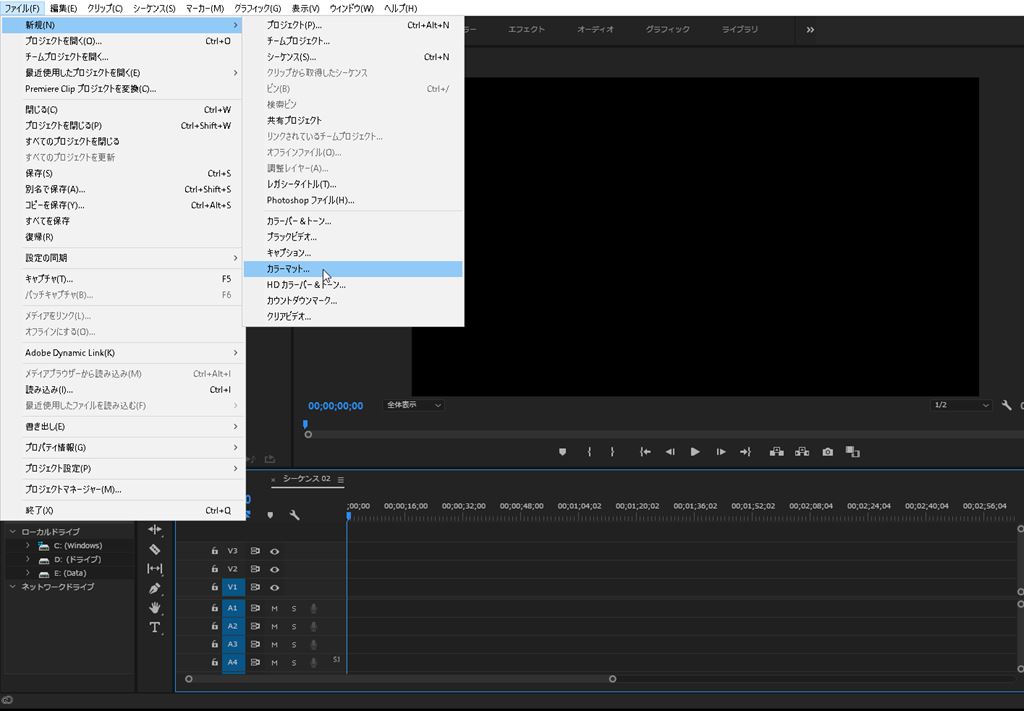Choose クリアビデオ... menu item
Image resolution: width=1024 pixels, height=711 pixels.
353,317
